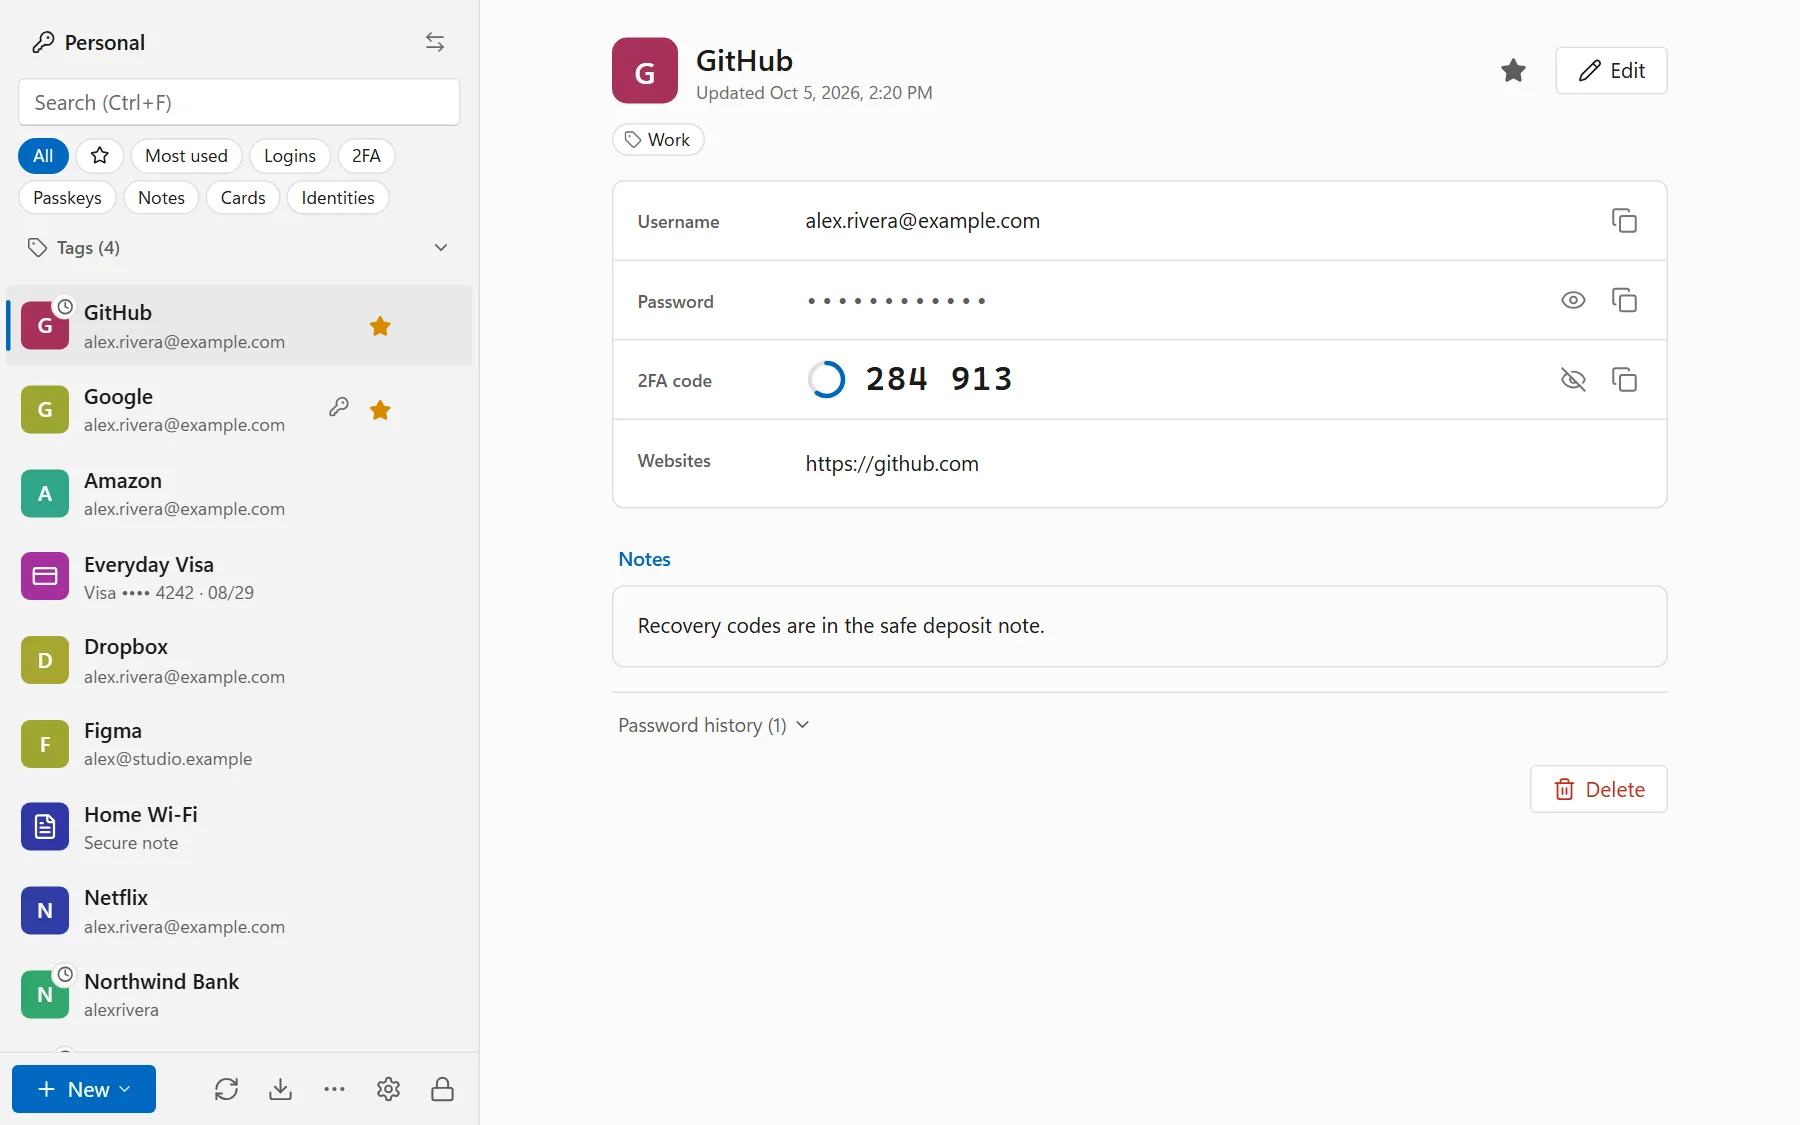Expand Password history (1)

click(714, 726)
